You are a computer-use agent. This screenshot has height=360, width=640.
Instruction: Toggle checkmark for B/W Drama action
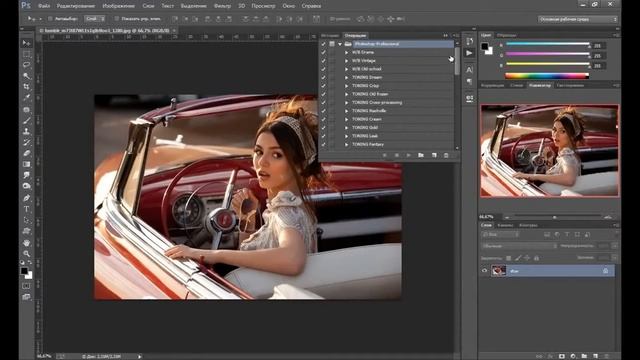[324, 52]
